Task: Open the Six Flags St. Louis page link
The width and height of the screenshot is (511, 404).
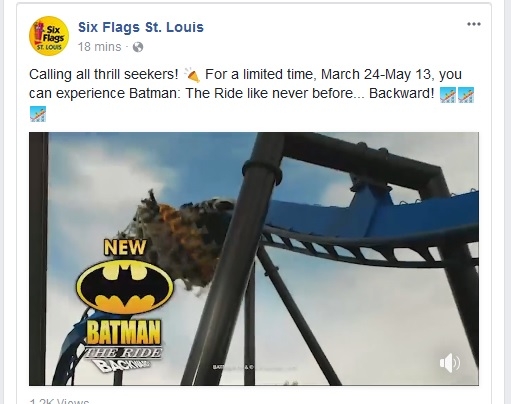Action: 141,27
